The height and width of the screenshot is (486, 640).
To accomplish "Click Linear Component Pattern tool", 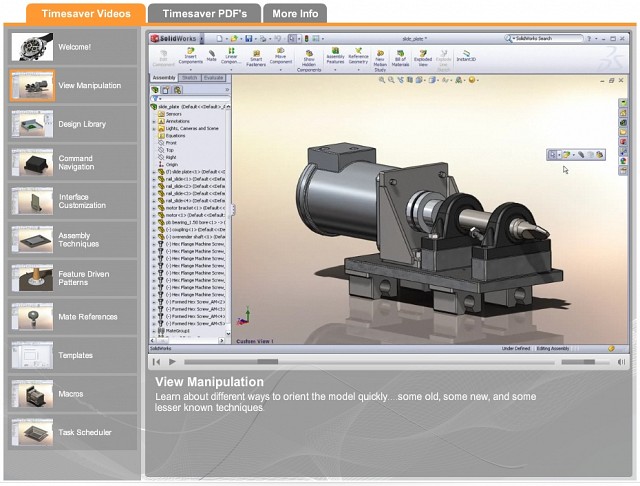I will click(x=231, y=56).
